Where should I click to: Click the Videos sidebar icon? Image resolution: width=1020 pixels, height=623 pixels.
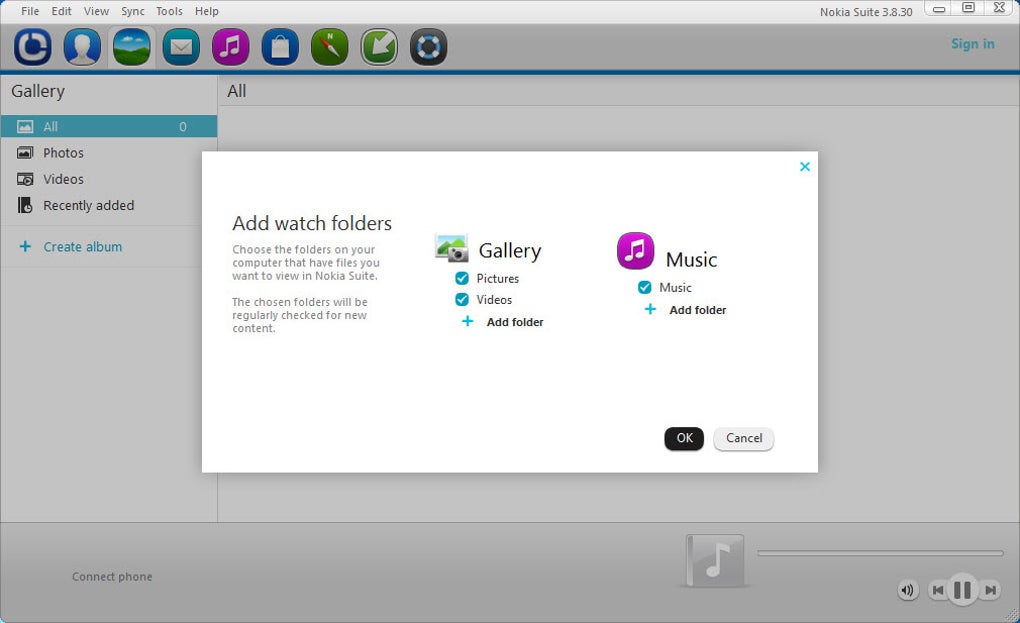pyautogui.click(x=25, y=179)
